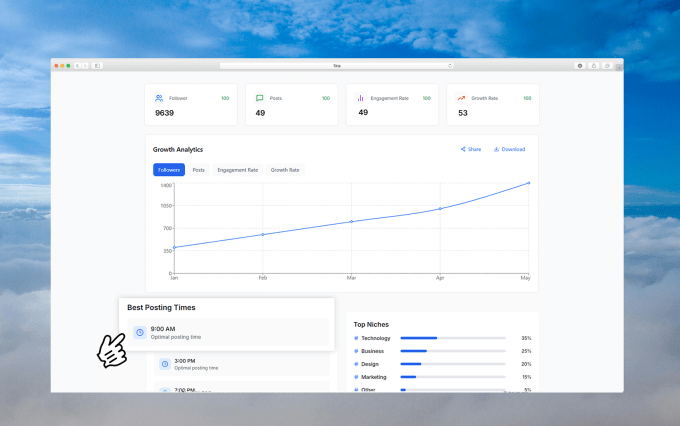Share the Growth Analytics chart
Screen dimensions: 680x426
click(x=471, y=149)
